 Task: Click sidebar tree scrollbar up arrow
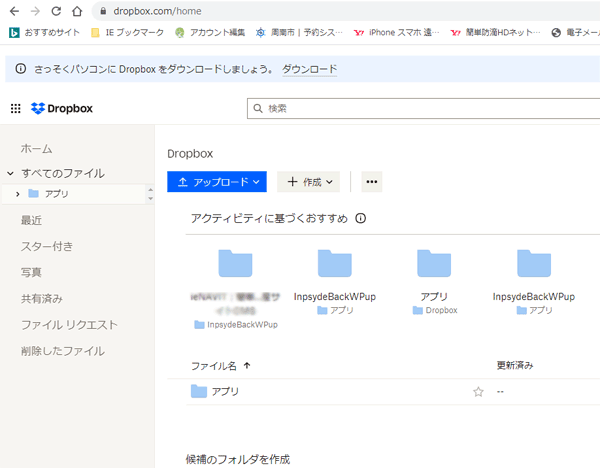[x=150, y=189]
